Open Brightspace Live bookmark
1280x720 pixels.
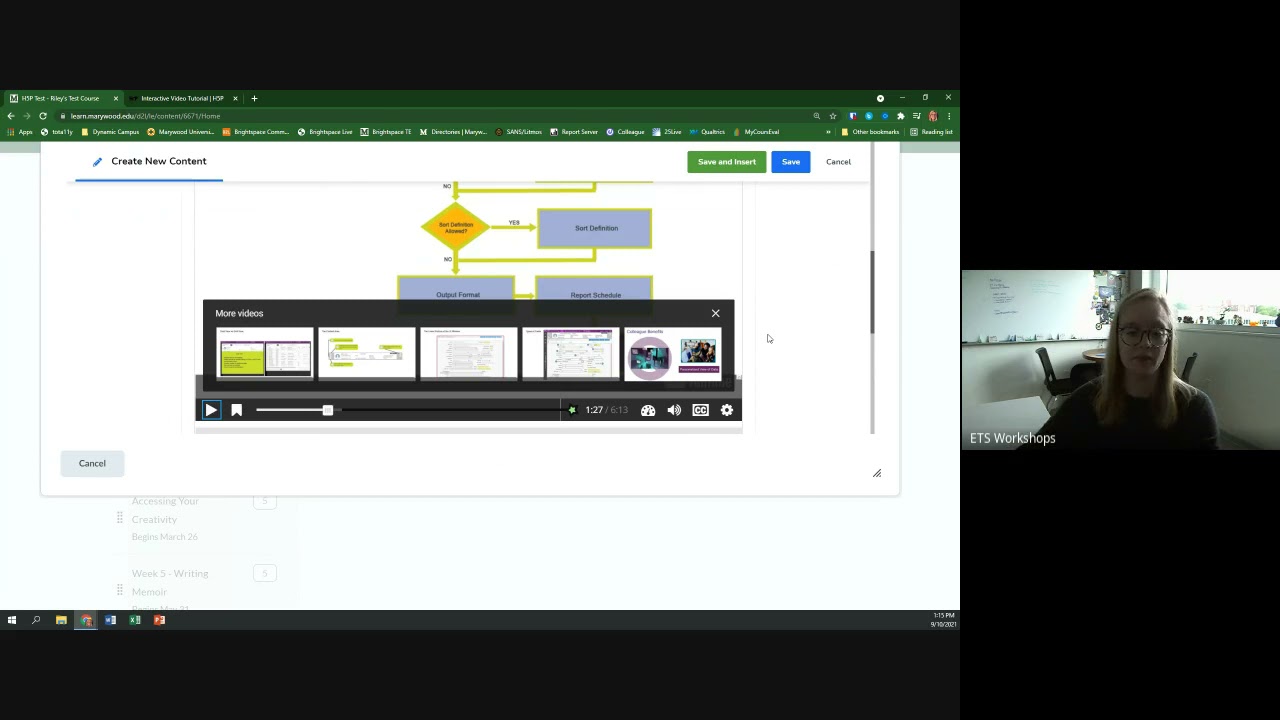point(325,132)
